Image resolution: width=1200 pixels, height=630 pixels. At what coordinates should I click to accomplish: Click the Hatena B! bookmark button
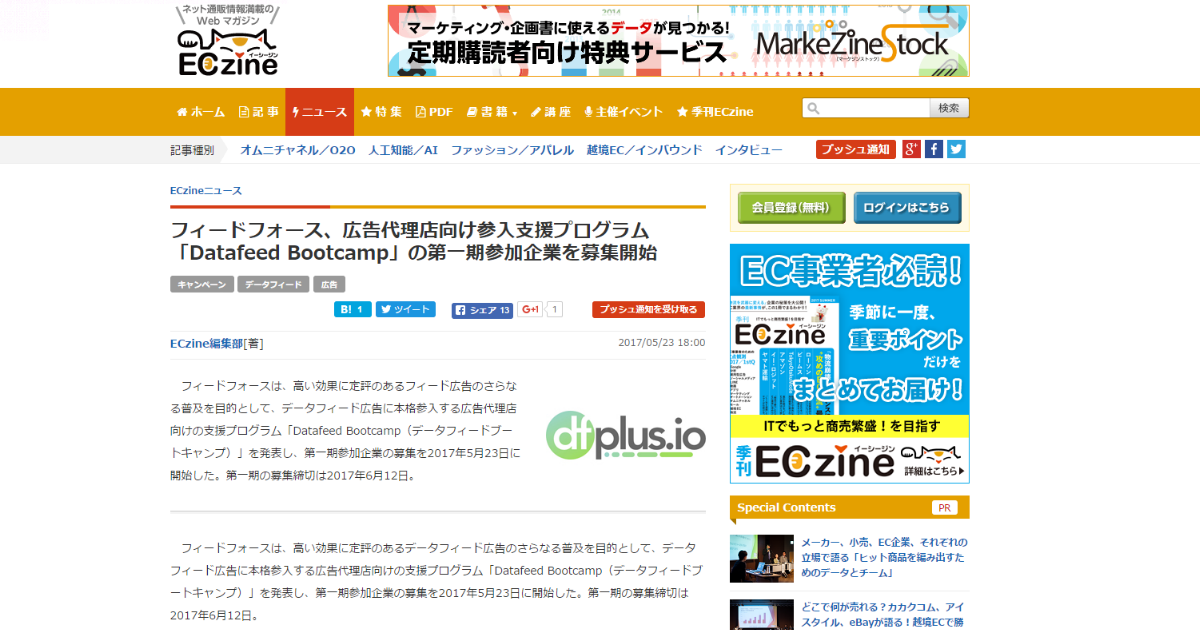[353, 310]
